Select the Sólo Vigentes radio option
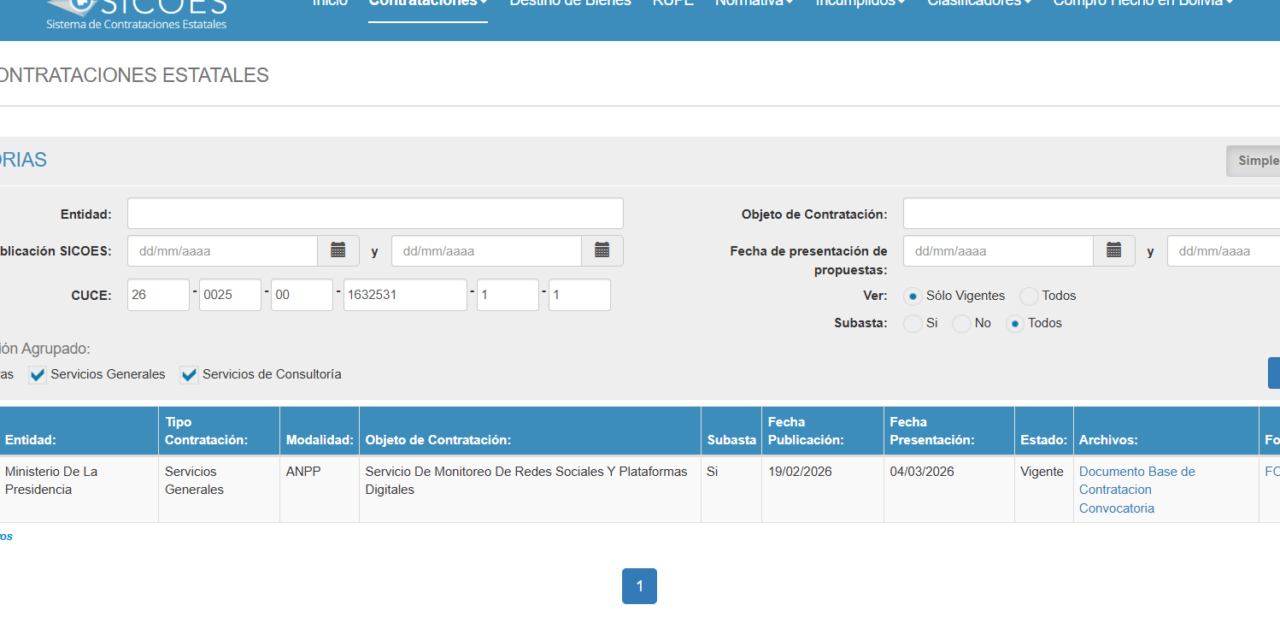 tap(913, 296)
